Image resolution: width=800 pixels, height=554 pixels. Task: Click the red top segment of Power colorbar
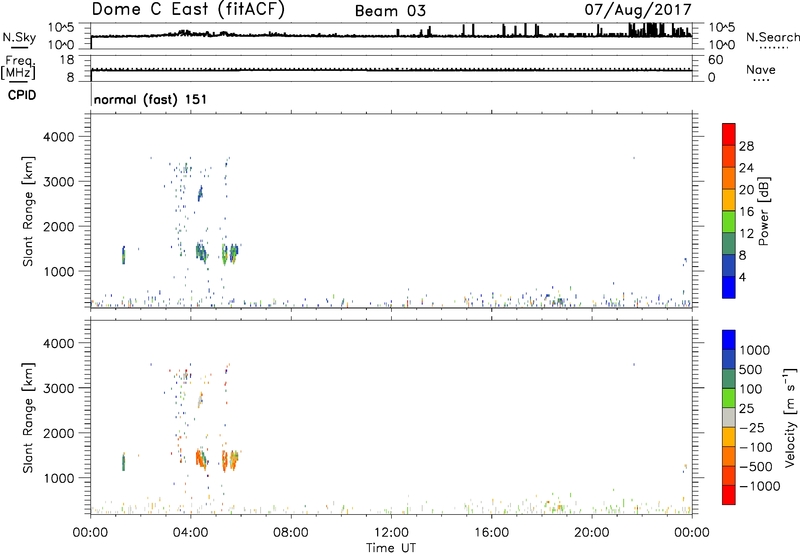pyautogui.click(x=729, y=135)
